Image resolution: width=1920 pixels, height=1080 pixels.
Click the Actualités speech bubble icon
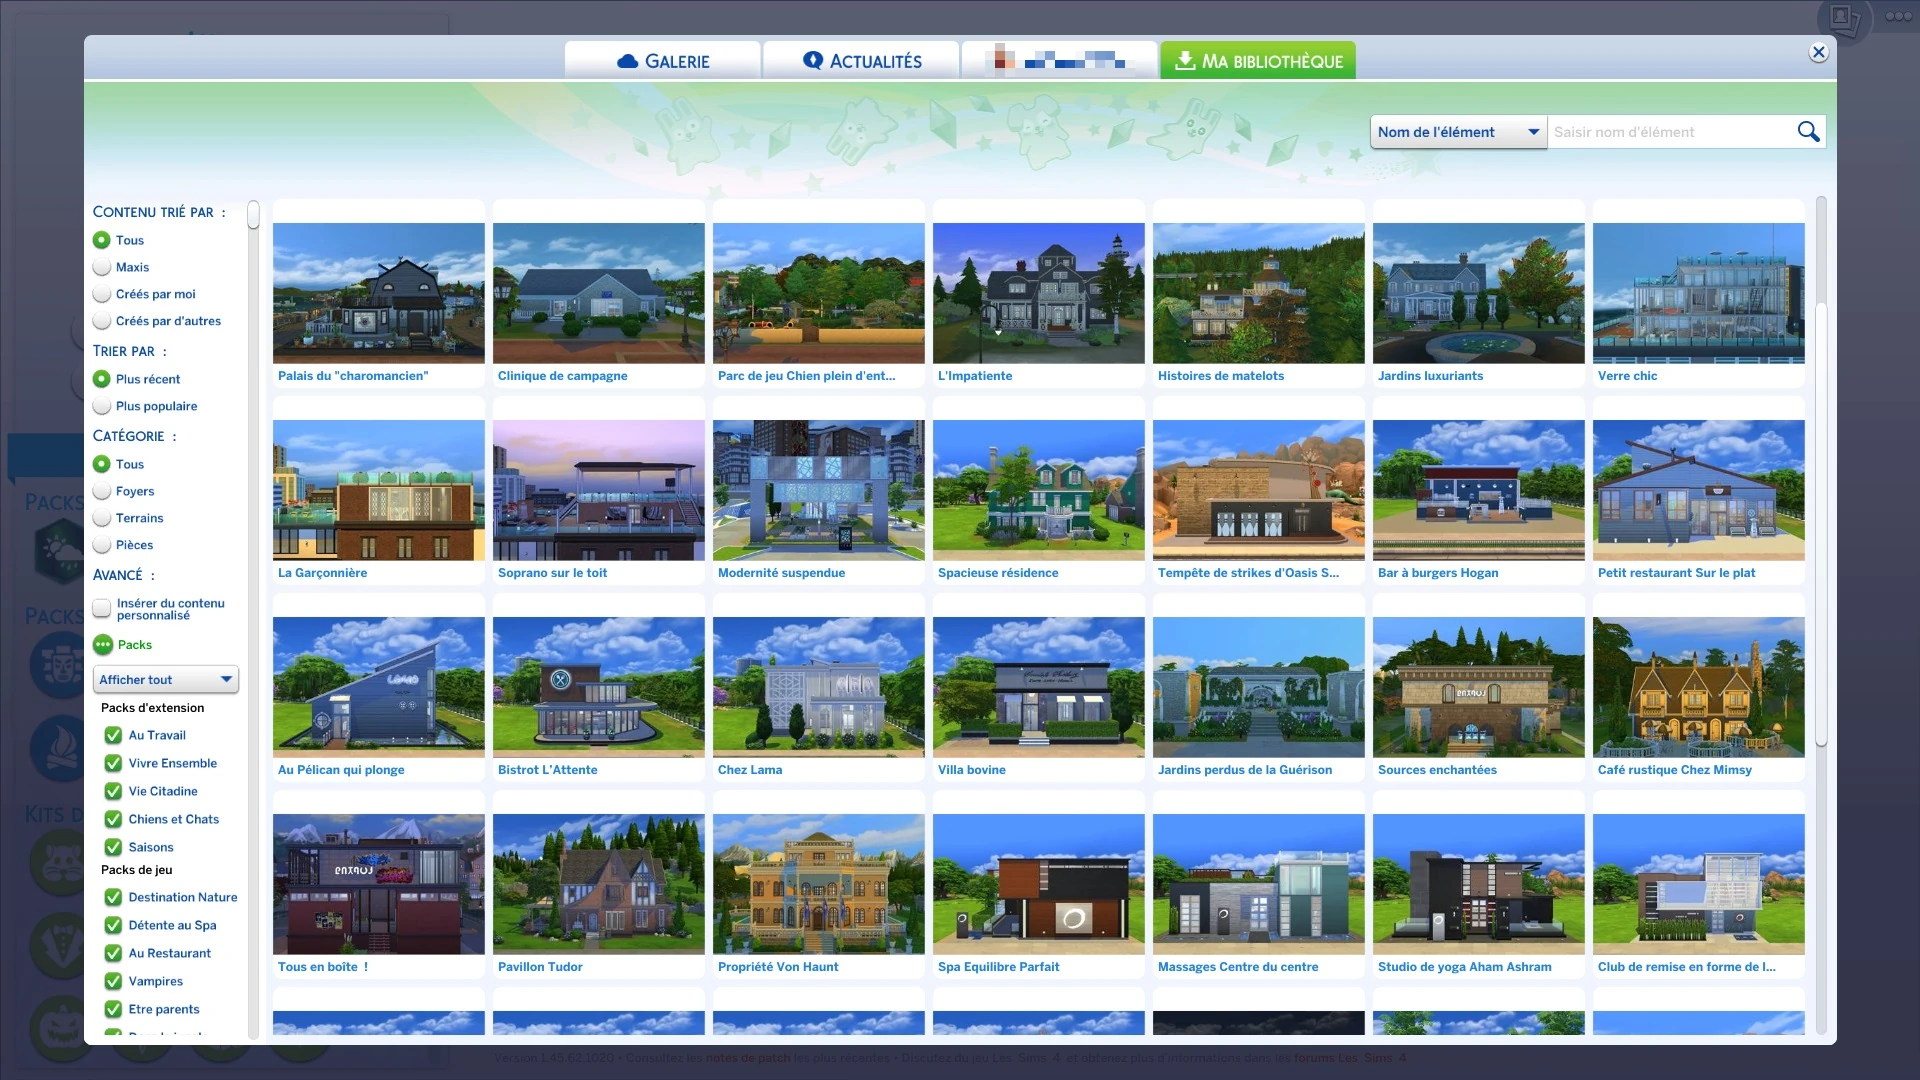(x=813, y=60)
